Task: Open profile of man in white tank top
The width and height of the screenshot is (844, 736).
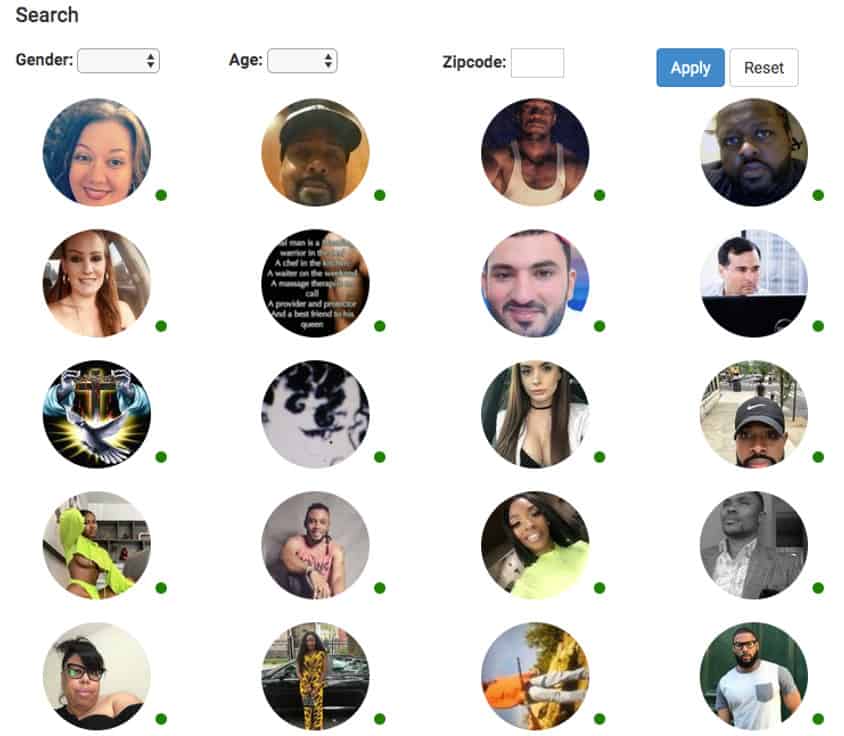Action: pos(535,152)
